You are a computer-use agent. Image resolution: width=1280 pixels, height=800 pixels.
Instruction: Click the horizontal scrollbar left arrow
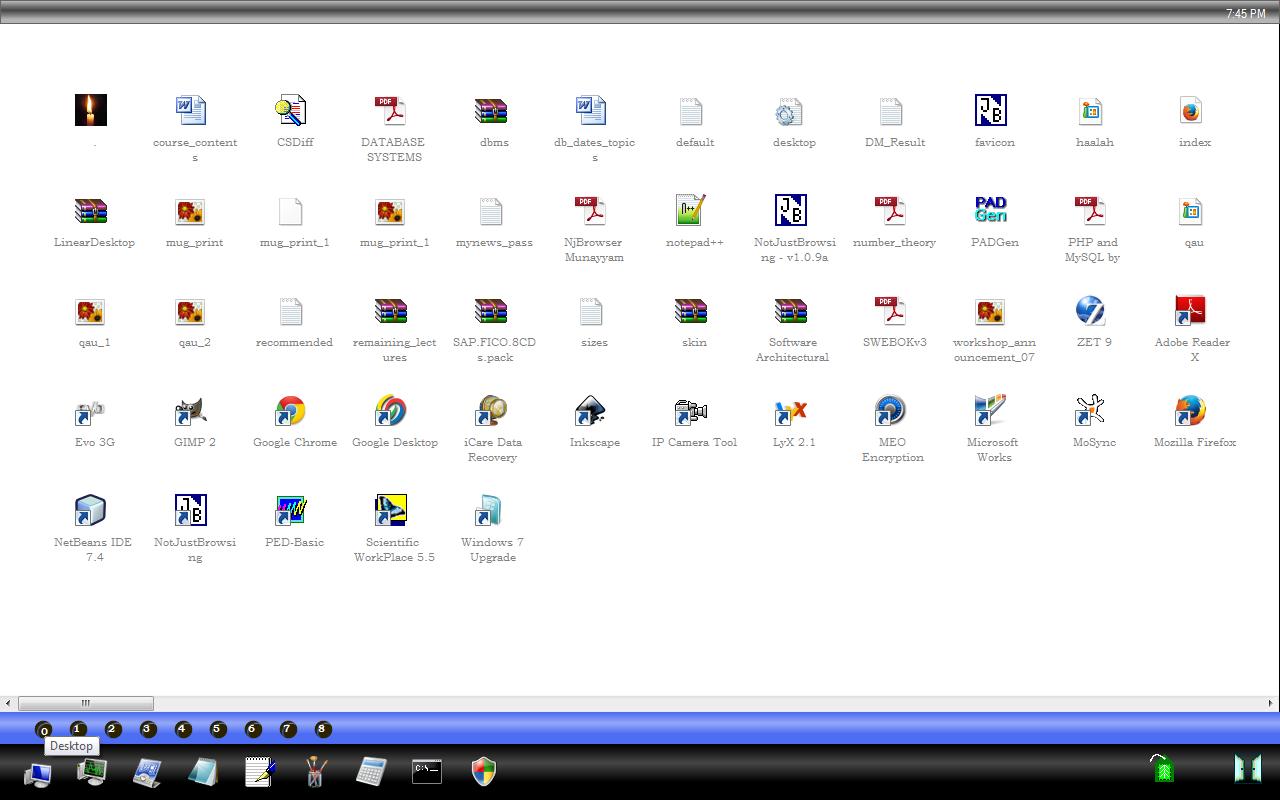click(8, 703)
